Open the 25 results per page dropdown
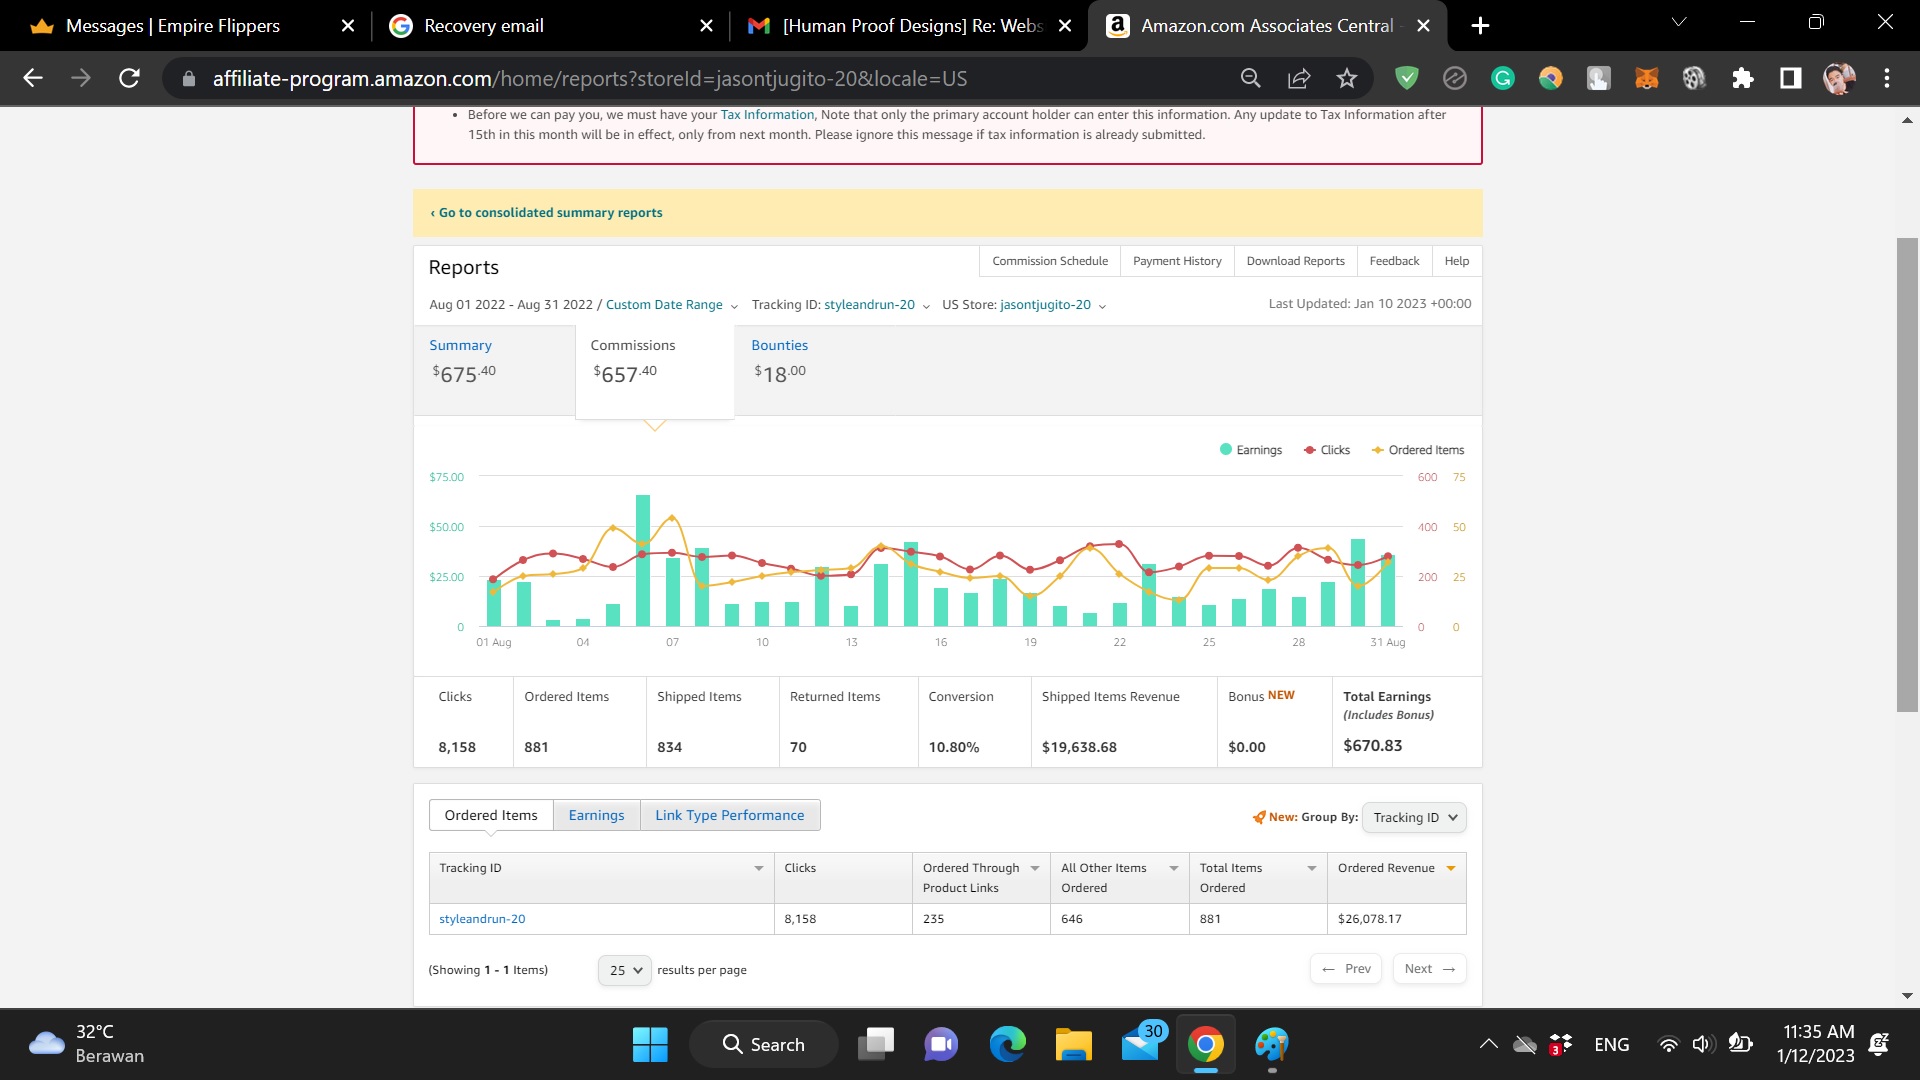Viewport: 1920px width, 1080px height. point(625,970)
